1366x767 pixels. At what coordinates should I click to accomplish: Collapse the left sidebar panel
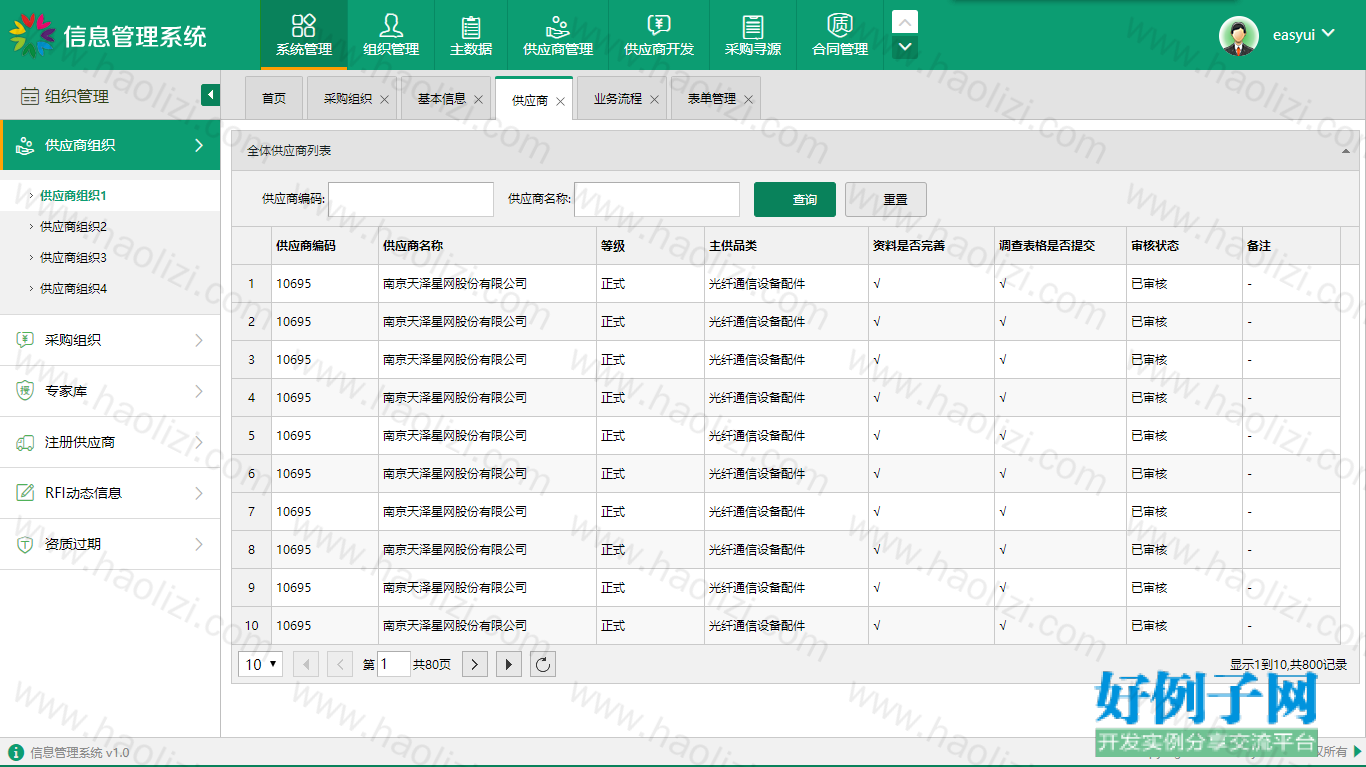210,95
